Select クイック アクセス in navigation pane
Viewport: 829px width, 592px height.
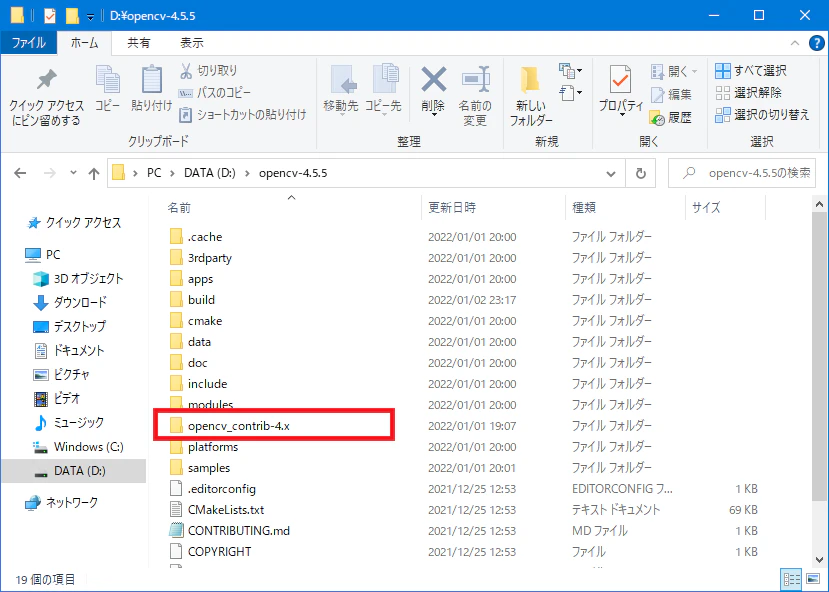coord(74,223)
